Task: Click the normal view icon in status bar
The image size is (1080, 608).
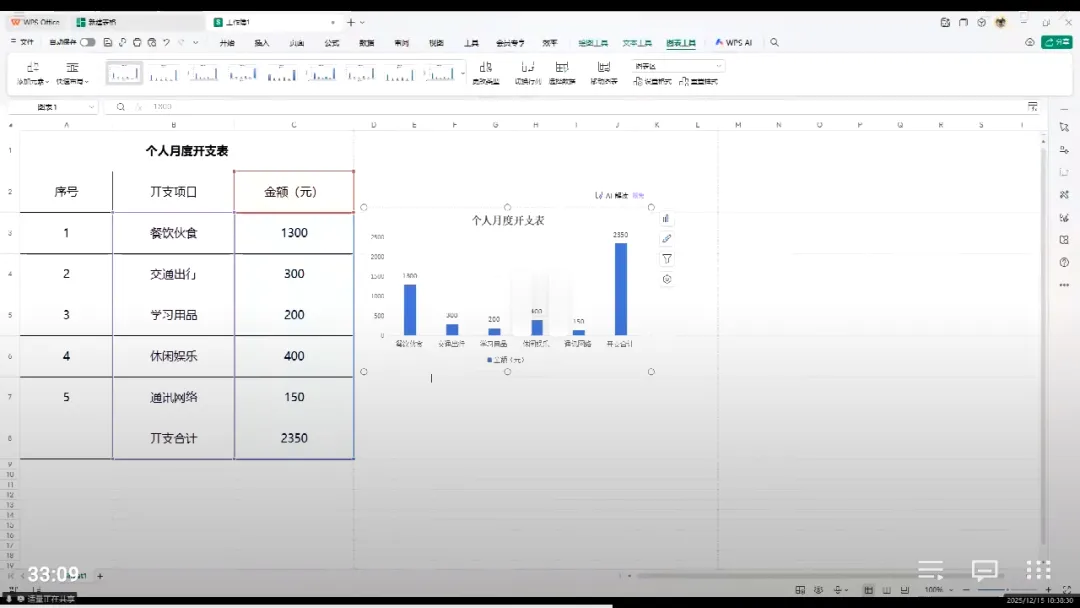Action: pyautogui.click(x=869, y=590)
